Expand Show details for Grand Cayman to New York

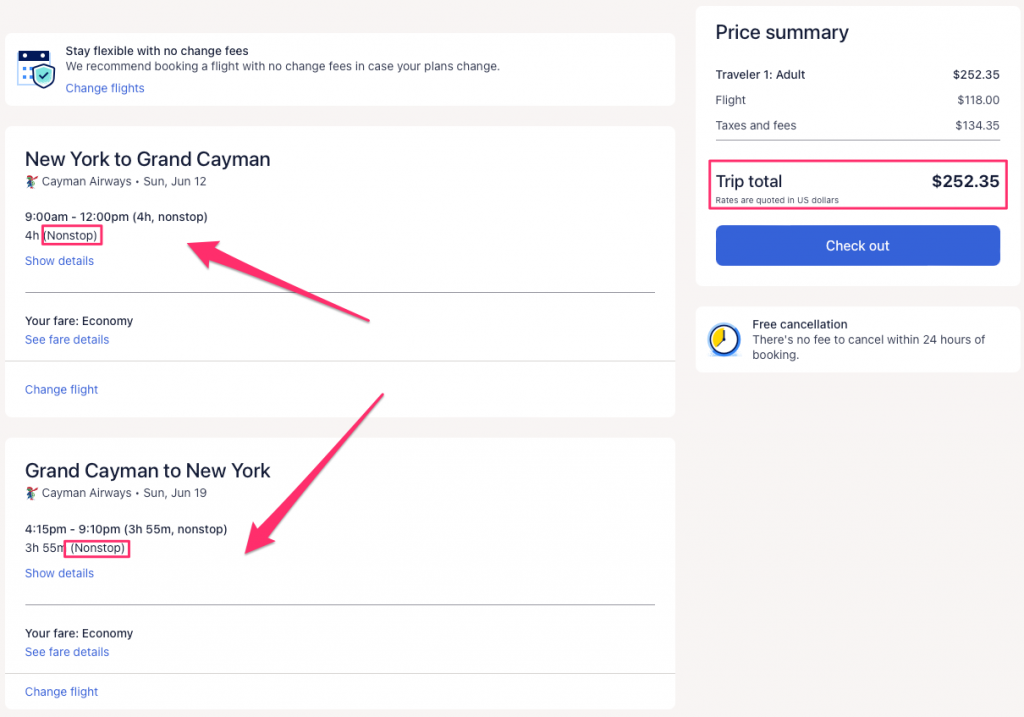click(x=59, y=573)
